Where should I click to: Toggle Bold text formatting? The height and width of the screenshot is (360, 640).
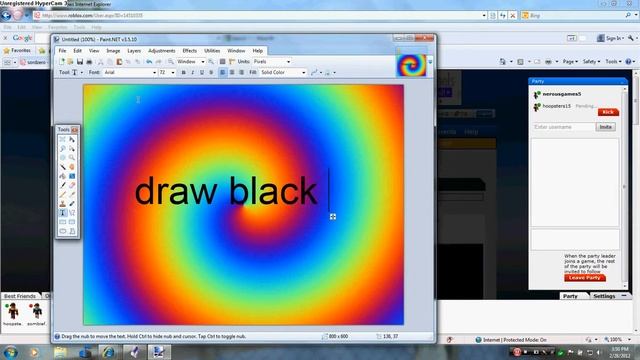click(x=183, y=72)
